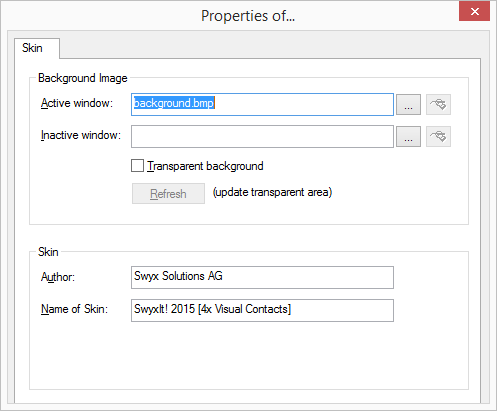497x411 pixels.
Task: Click the hand icon beside Active window field
Action: point(438,105)
